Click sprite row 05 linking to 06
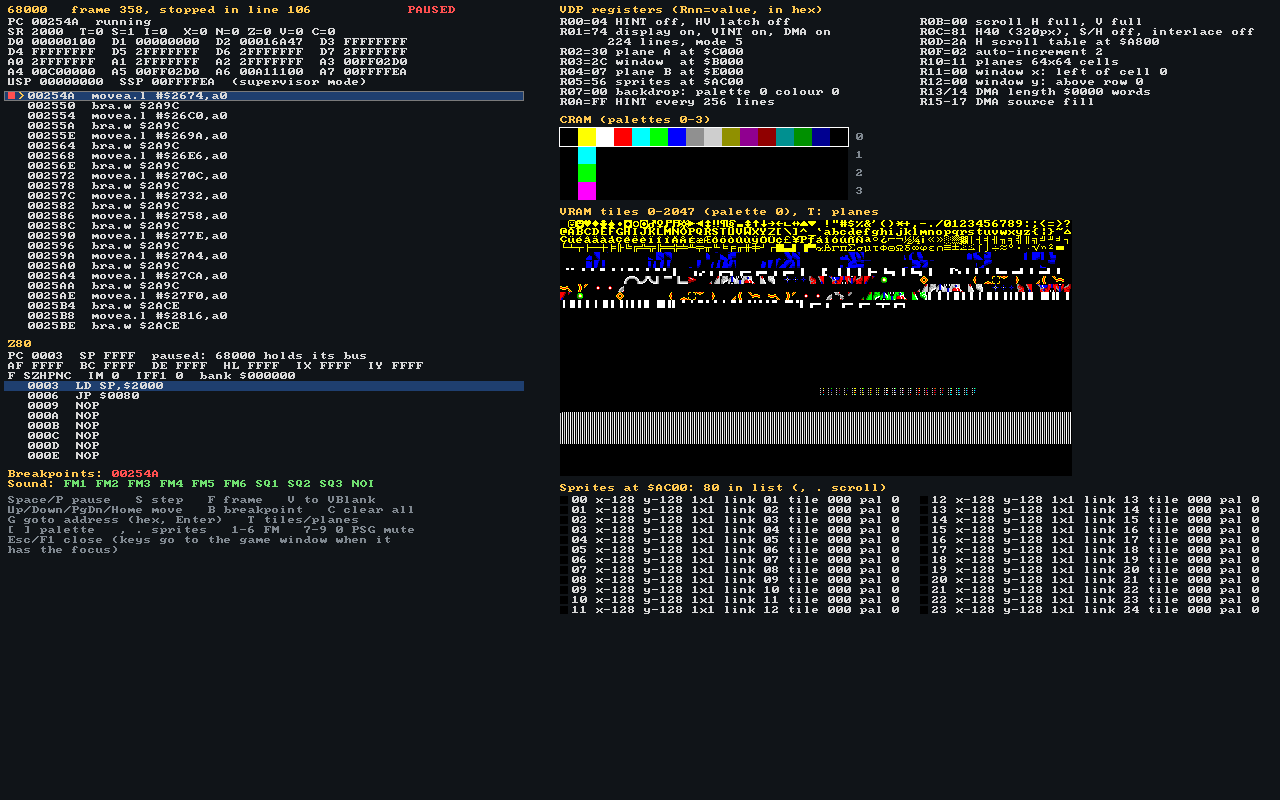Viewport: 1280px width, 800px height. point(731,550)
